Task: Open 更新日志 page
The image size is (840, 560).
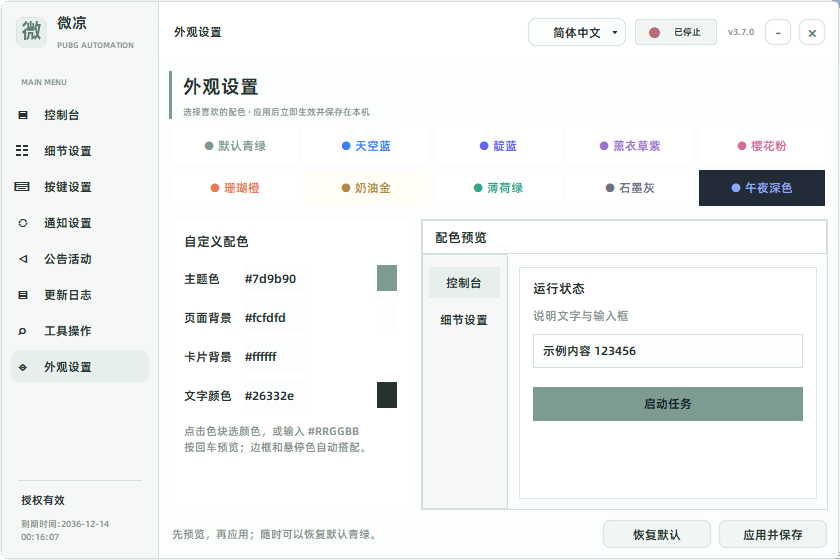Action: pos(80,294)
